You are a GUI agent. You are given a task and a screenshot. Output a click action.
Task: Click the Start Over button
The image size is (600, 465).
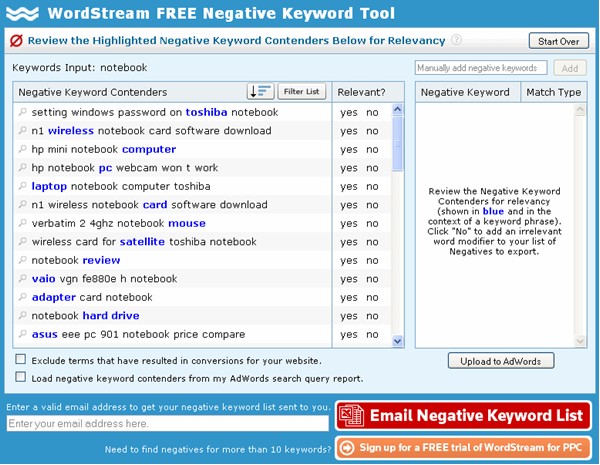[559, 41]
